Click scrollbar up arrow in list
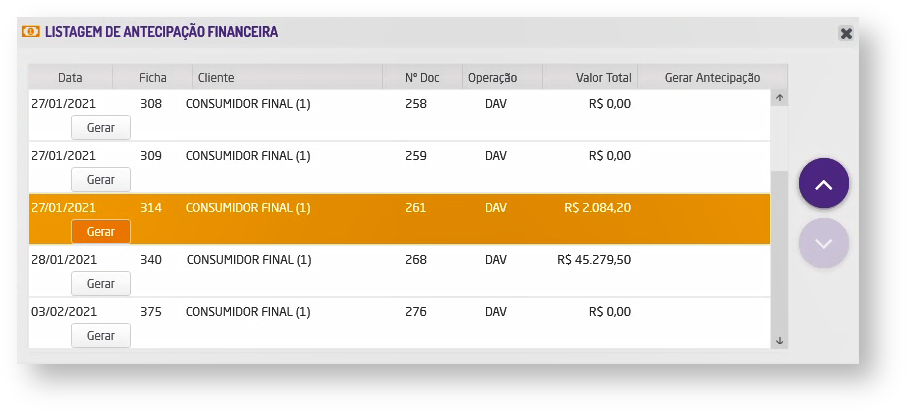Viewport: 907px width, 412px height. click(779, 98)
